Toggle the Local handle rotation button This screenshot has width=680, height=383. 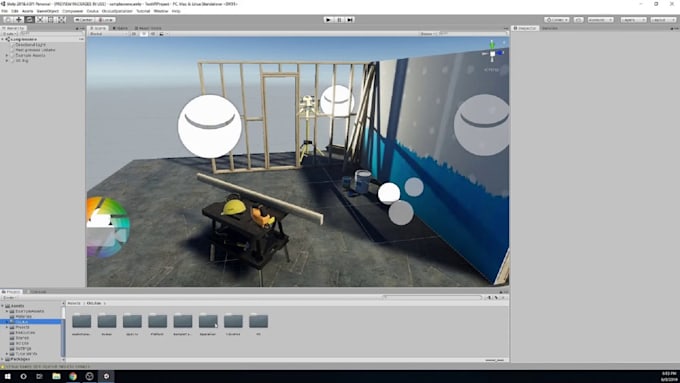pyautogui.click(x=105, y=20)
